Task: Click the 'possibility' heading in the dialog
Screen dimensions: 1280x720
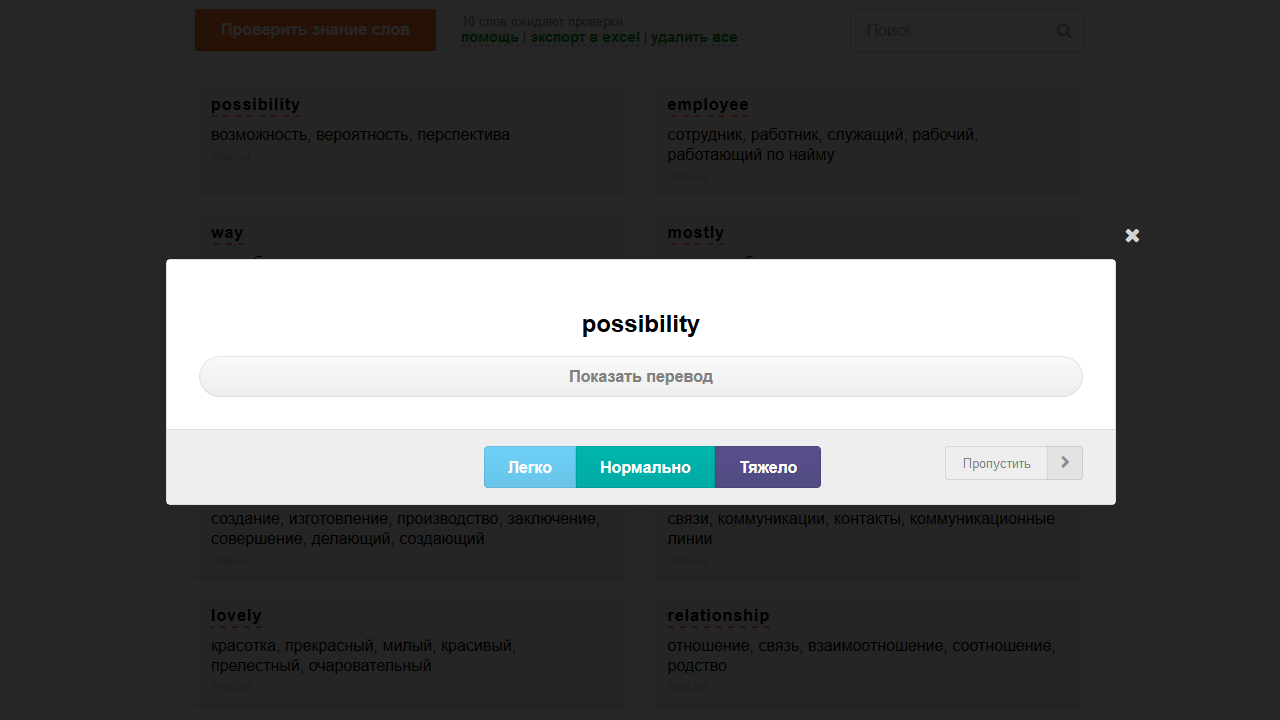Action: pyautogui.click(x=641, y=325)
